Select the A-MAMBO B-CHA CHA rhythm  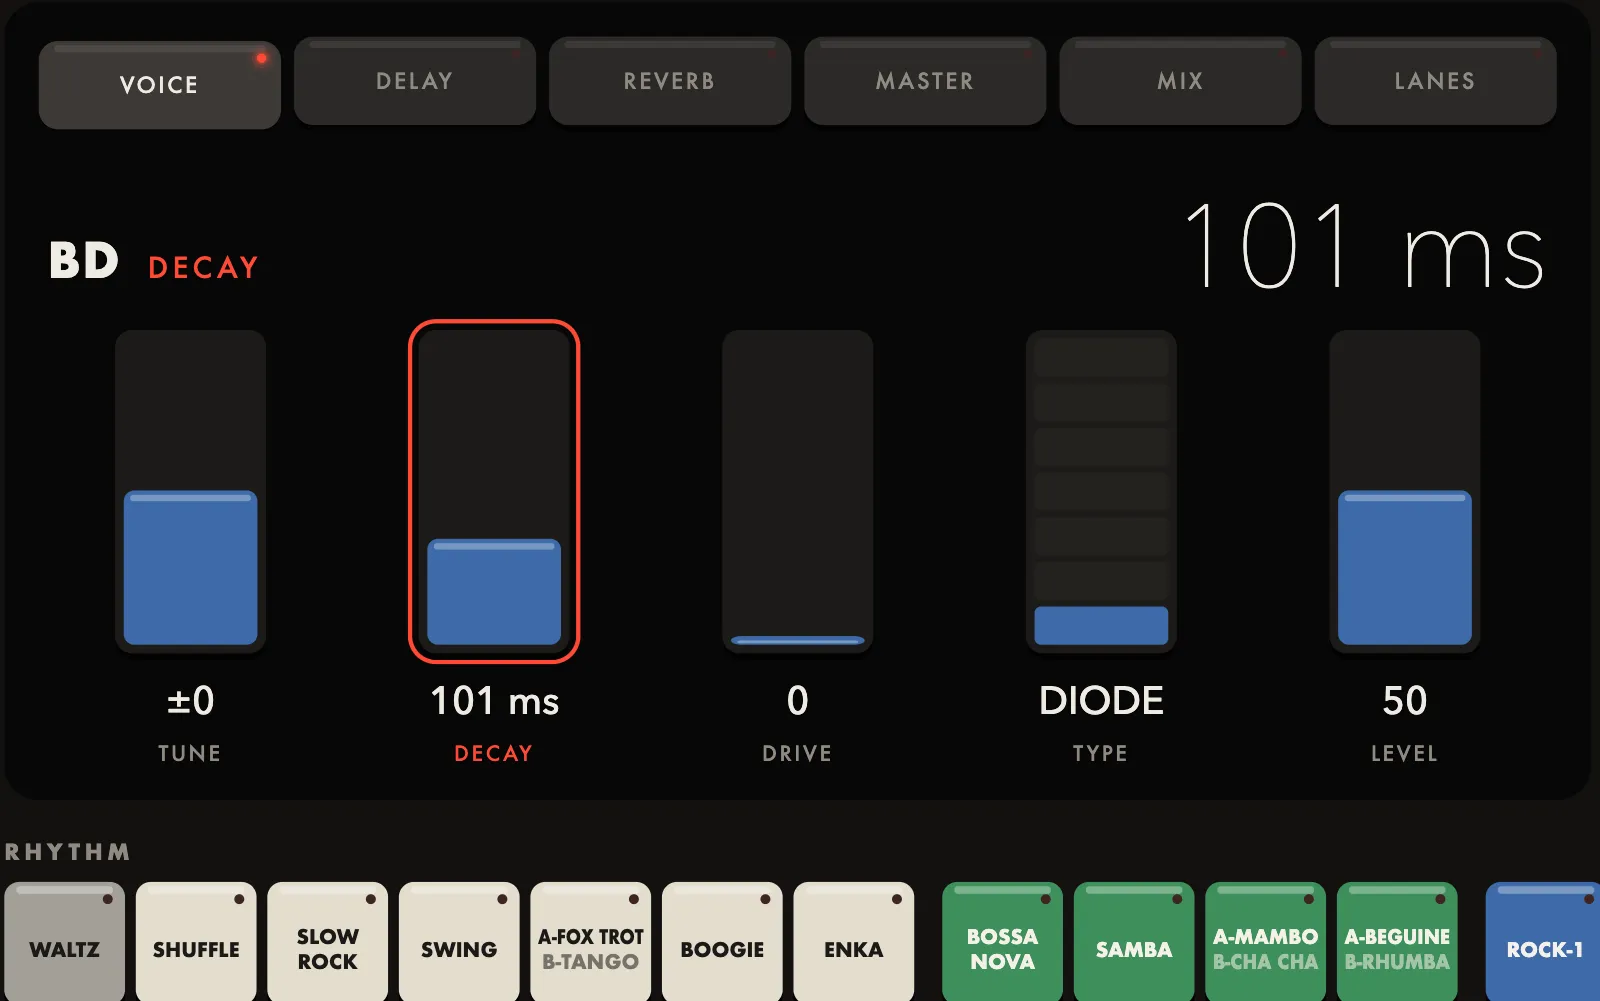click(x=1265, y=942)
